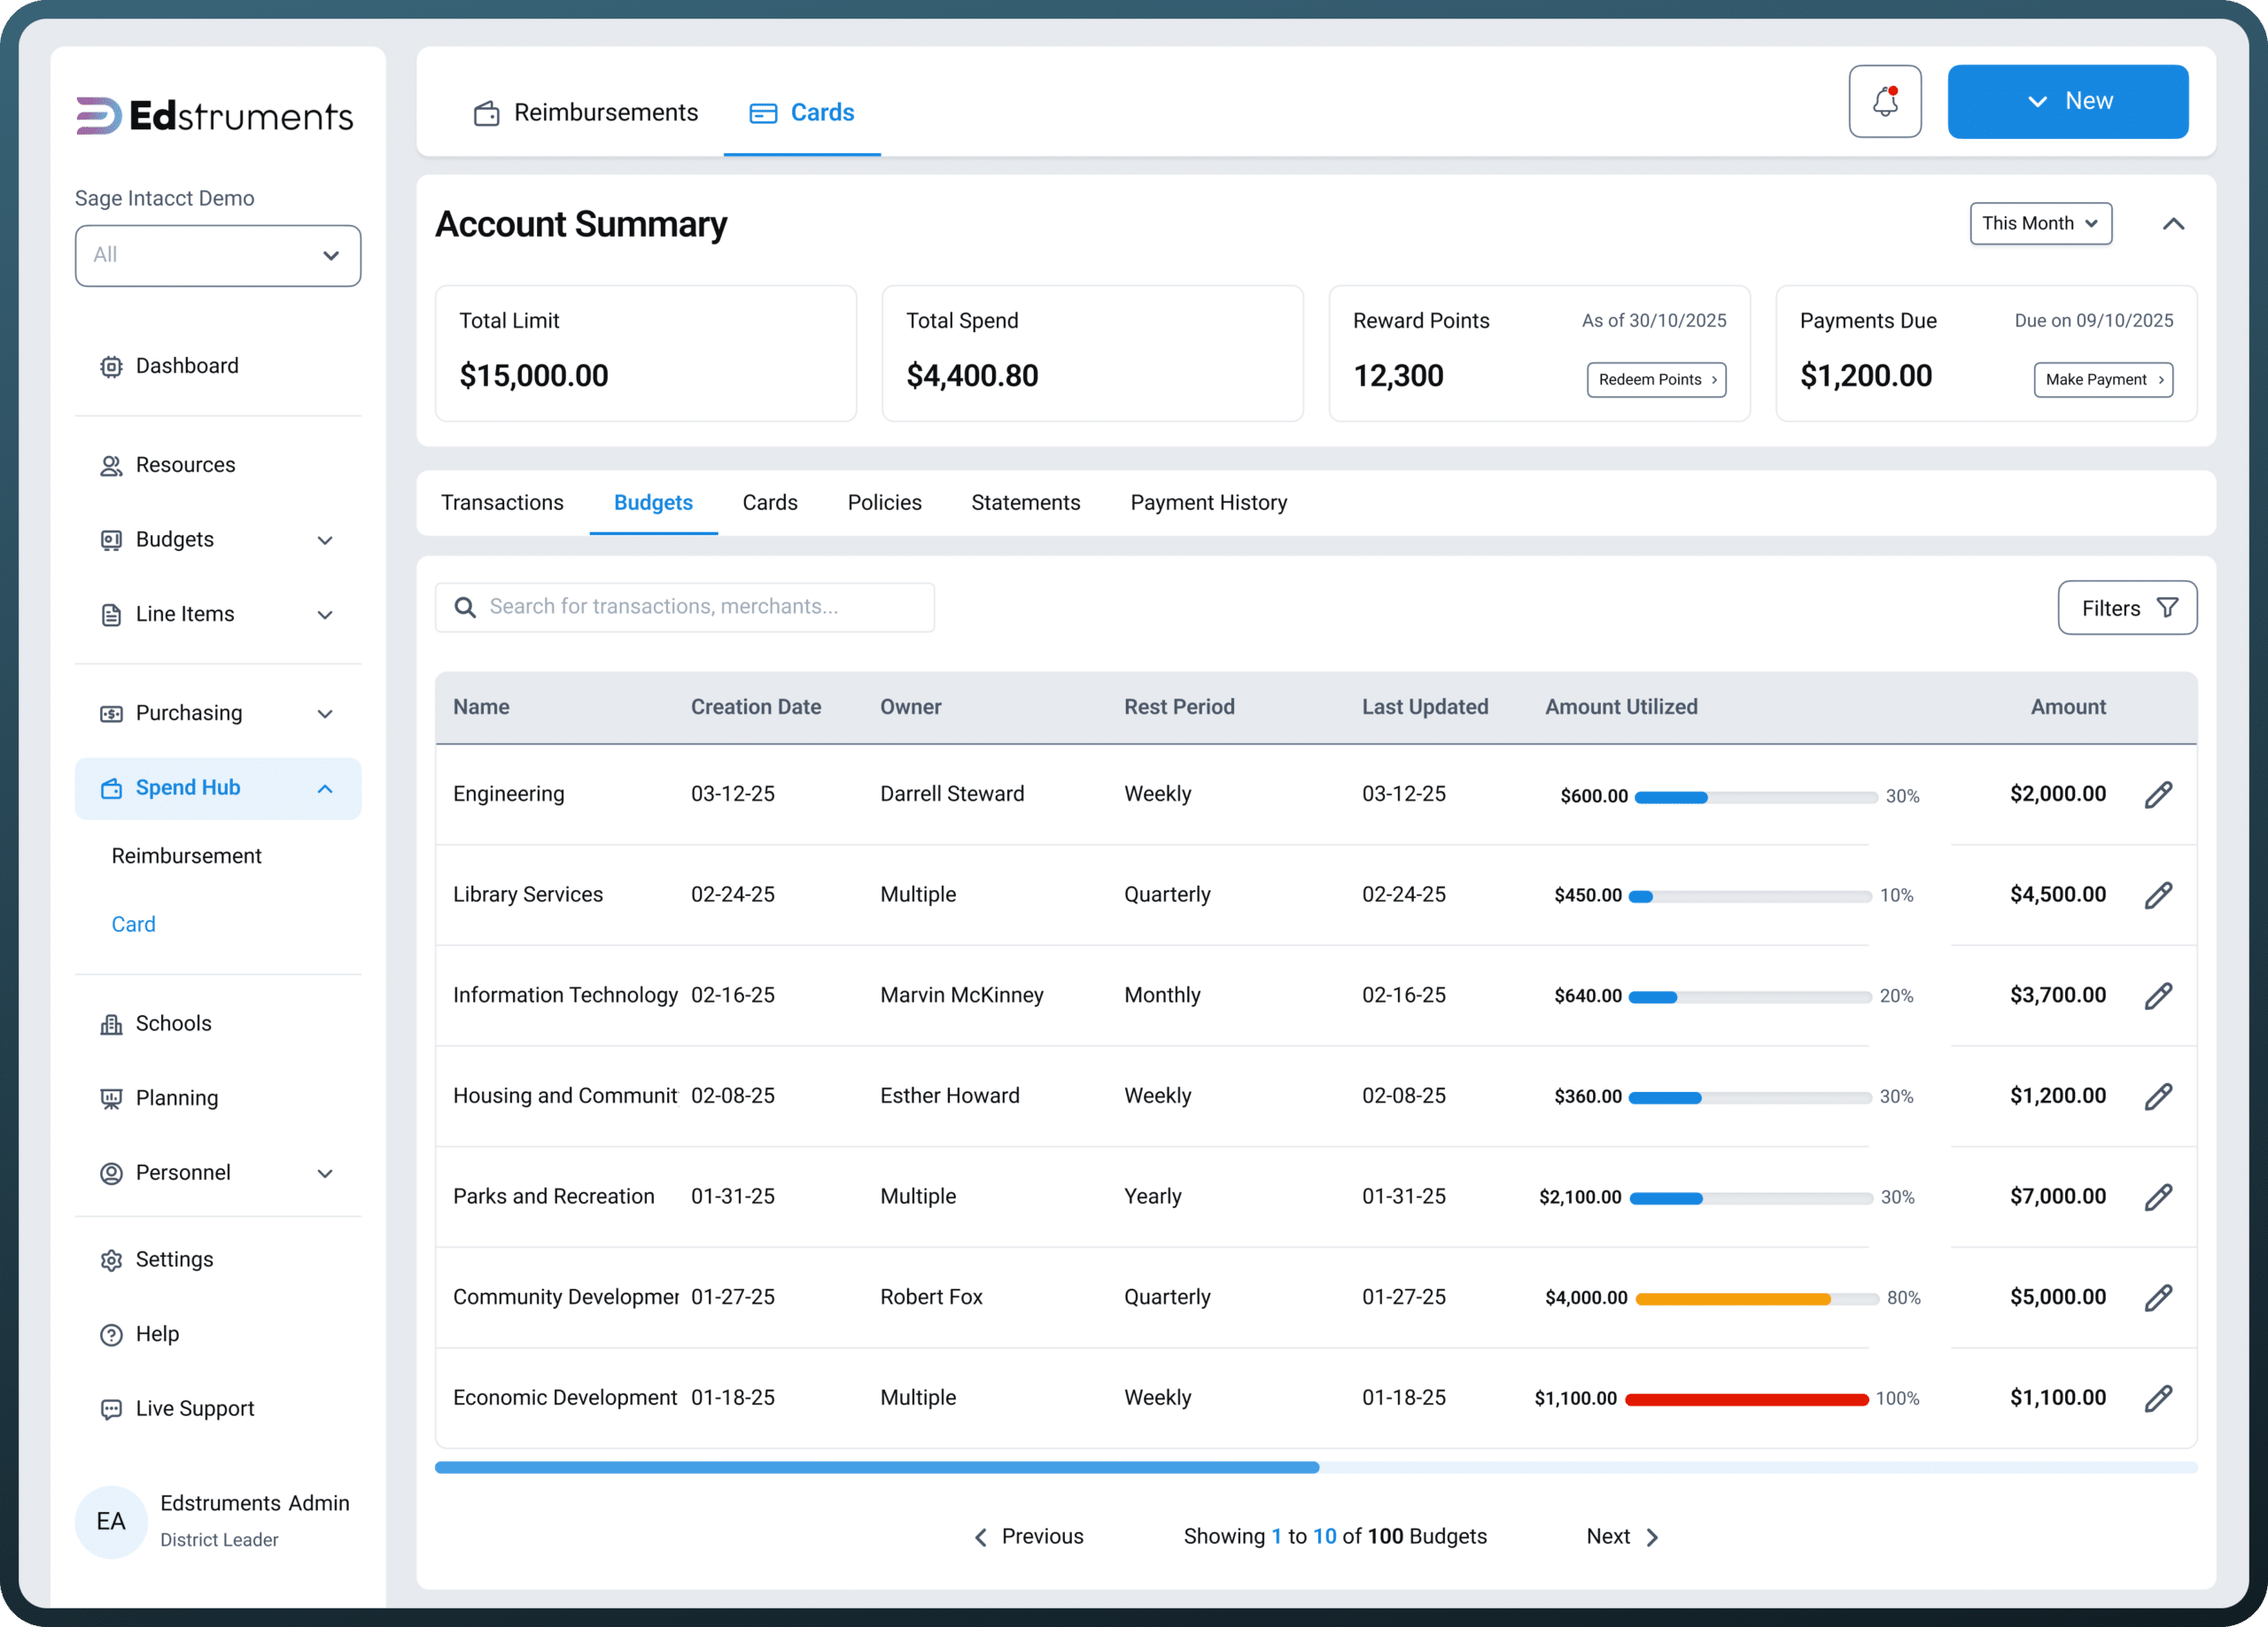Edit the Community Development budget pencil icon
Screen dimensions: 2268x1627
(2158, 1297)
